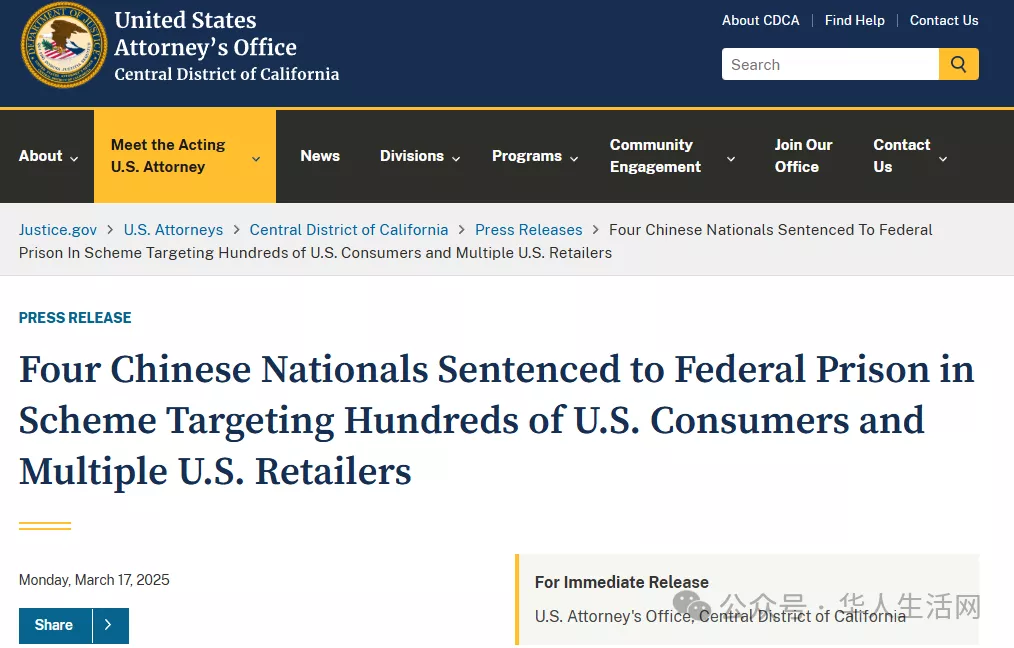Image resolution: width=1014 pixels, height=648 pixels.
Task: Click the arrow icon beside Share
Action: (x=109, y=625)
